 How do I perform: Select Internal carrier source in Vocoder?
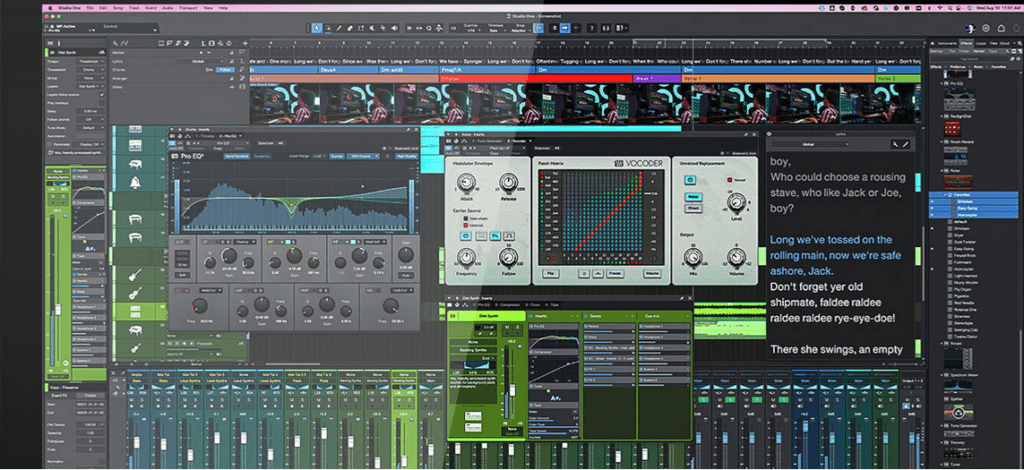pyautogui.click(x=466, y=225)
